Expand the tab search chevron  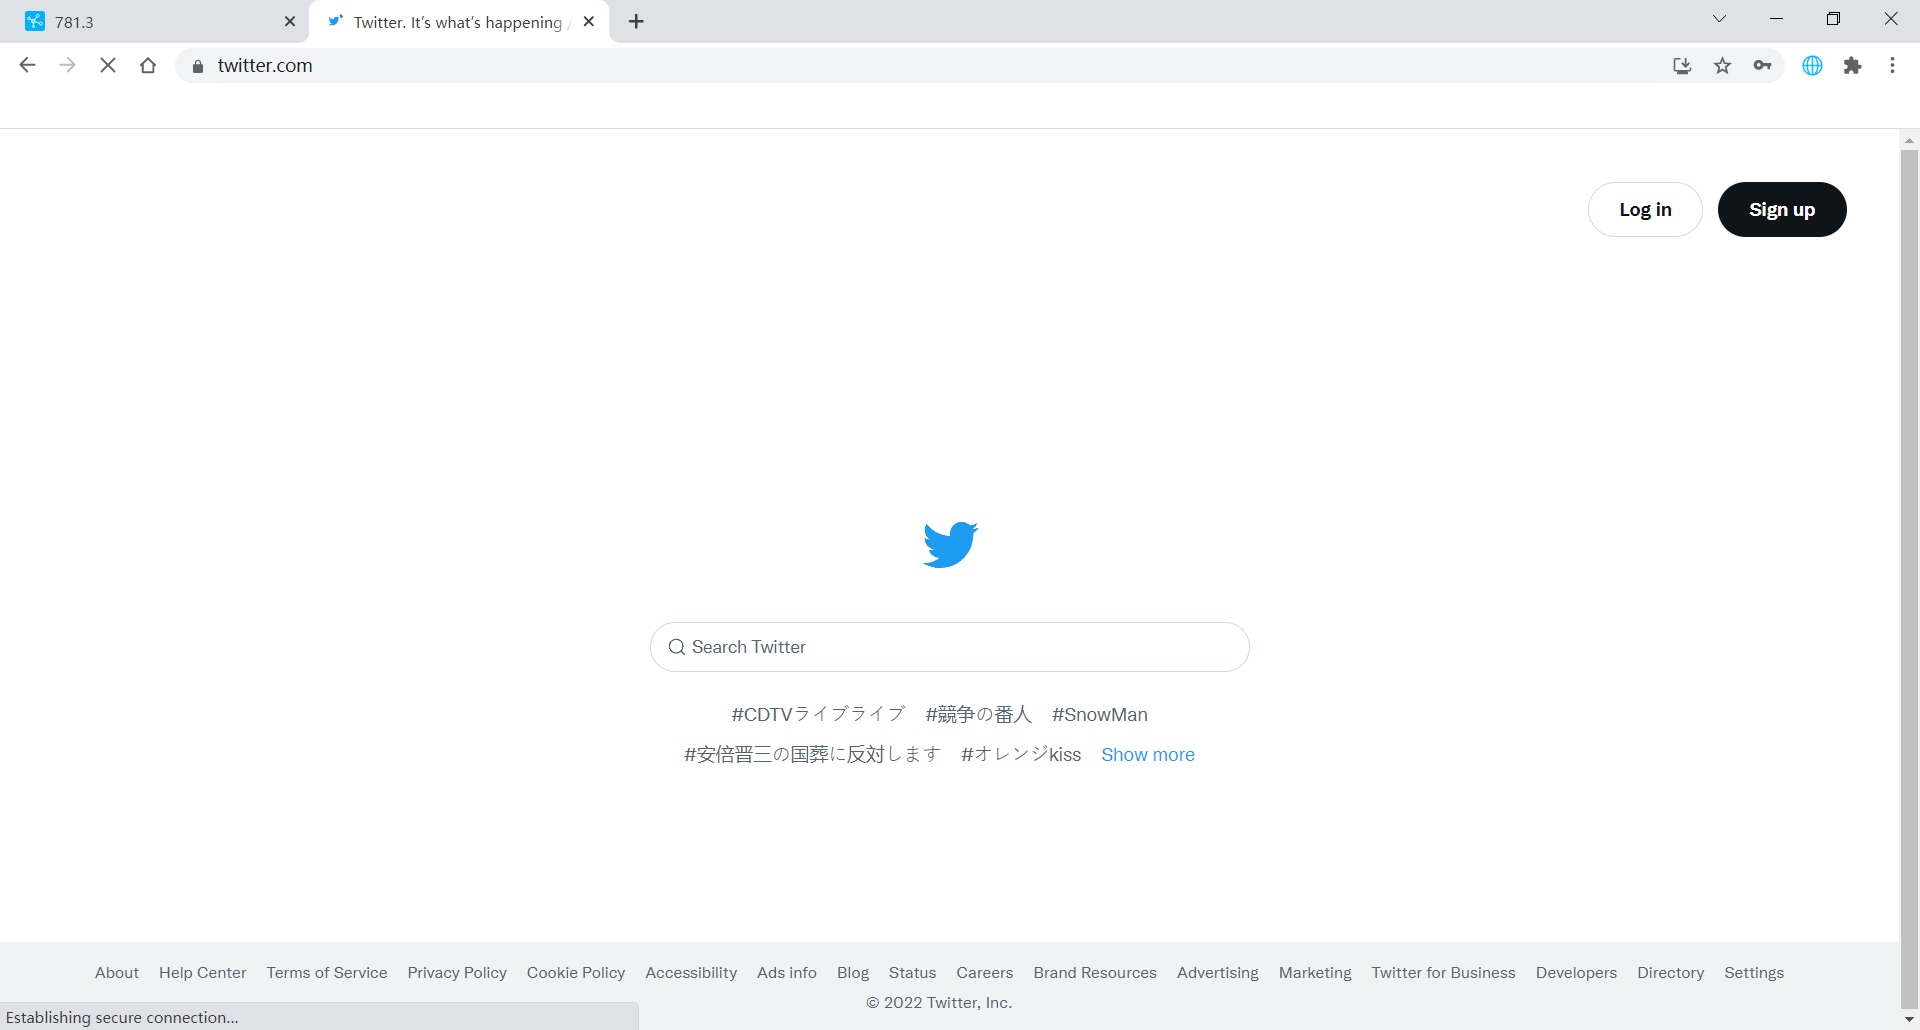pos(1719,19)
